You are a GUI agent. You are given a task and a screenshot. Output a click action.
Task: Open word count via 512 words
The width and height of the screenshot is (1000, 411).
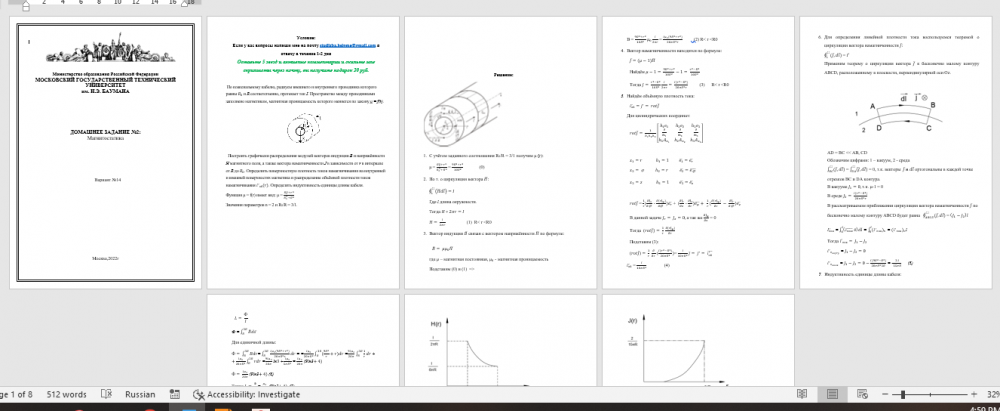tap(66, 394)
